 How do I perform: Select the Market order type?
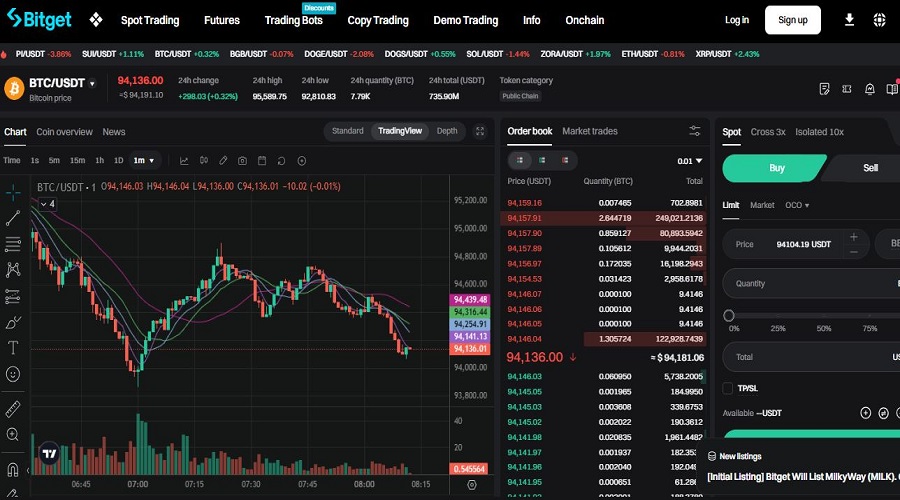[762, 205]
